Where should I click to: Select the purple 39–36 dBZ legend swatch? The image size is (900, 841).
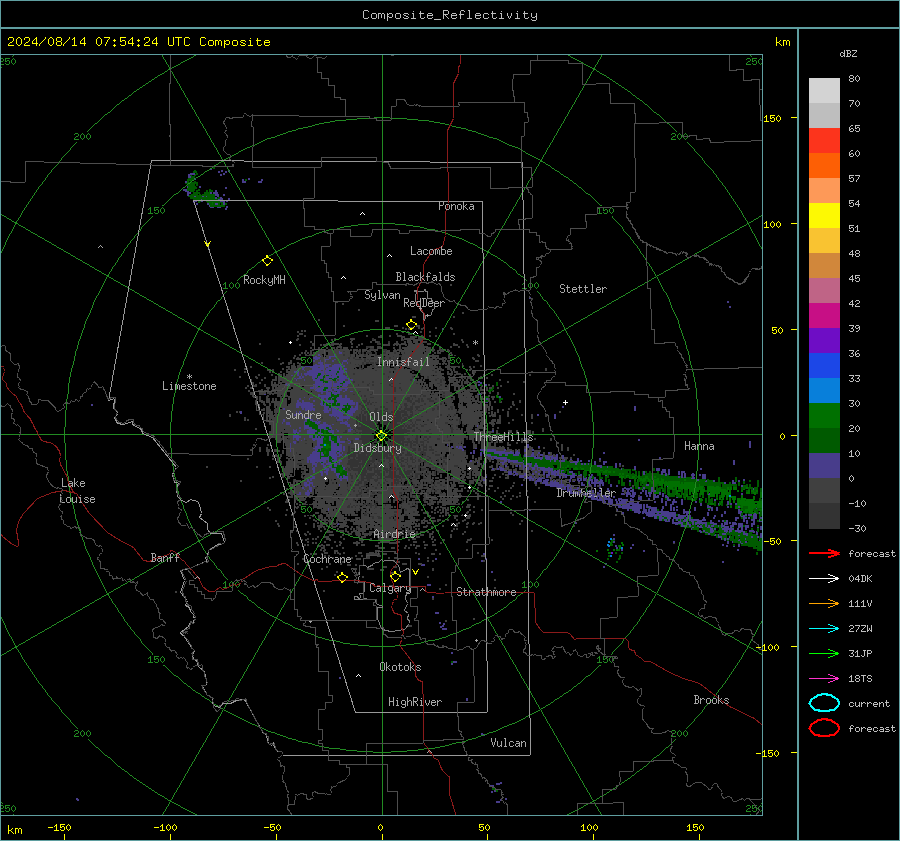824,340
